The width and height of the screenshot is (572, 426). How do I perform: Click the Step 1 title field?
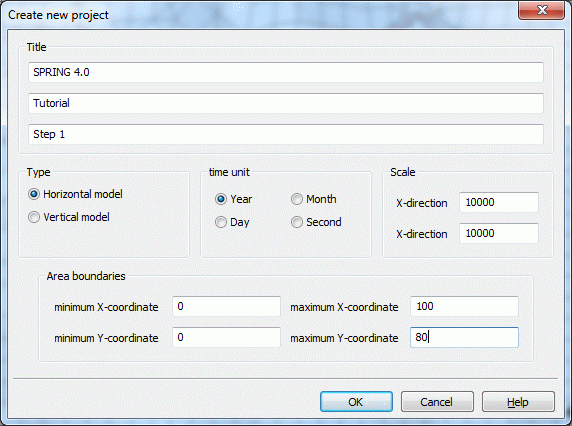[x=286, y=134]
